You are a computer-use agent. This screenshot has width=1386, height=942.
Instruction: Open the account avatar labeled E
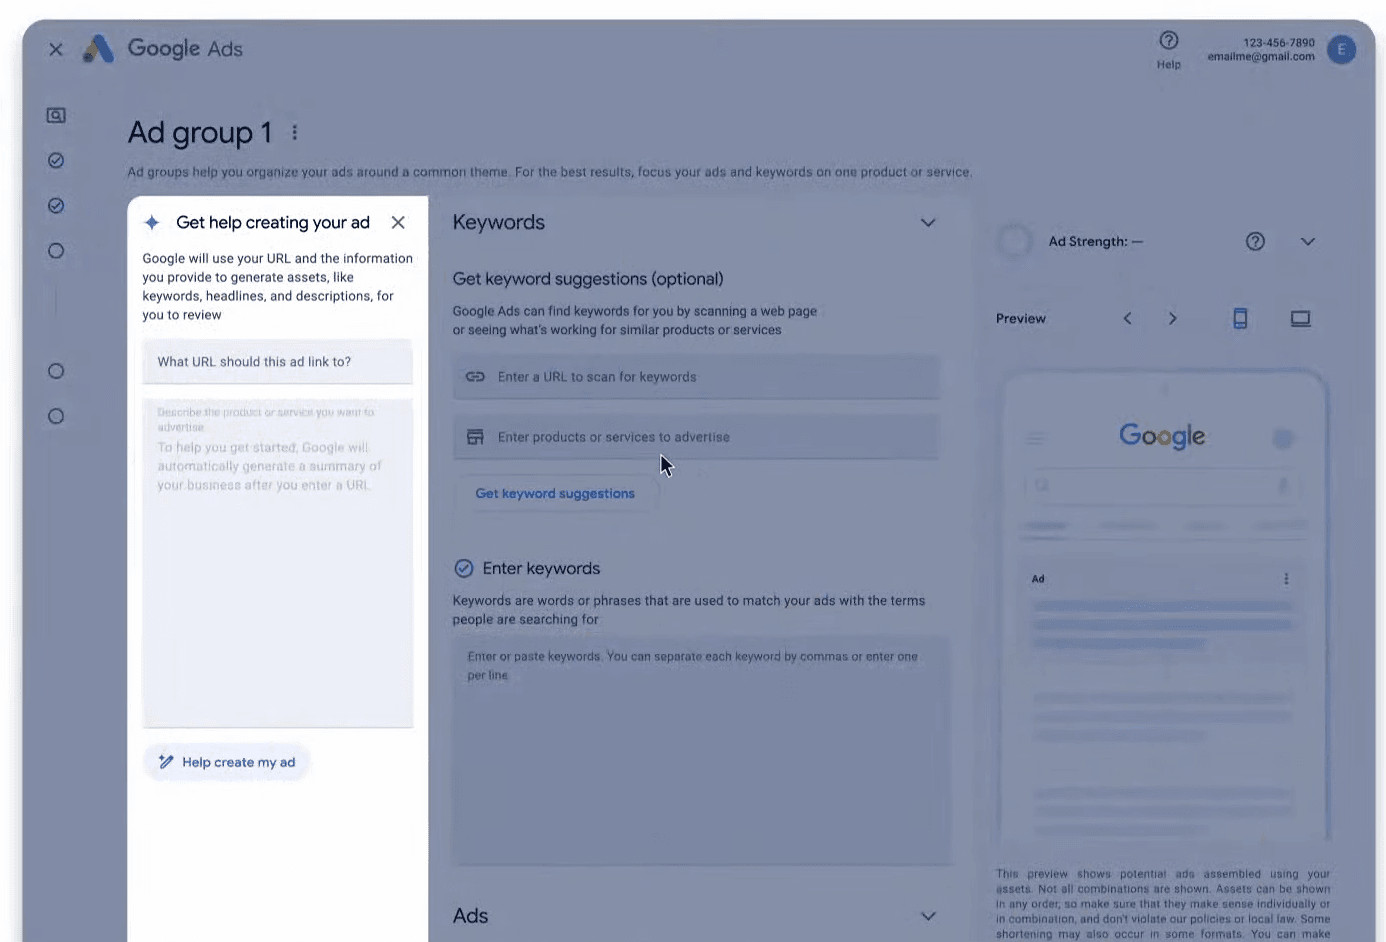1341,49
